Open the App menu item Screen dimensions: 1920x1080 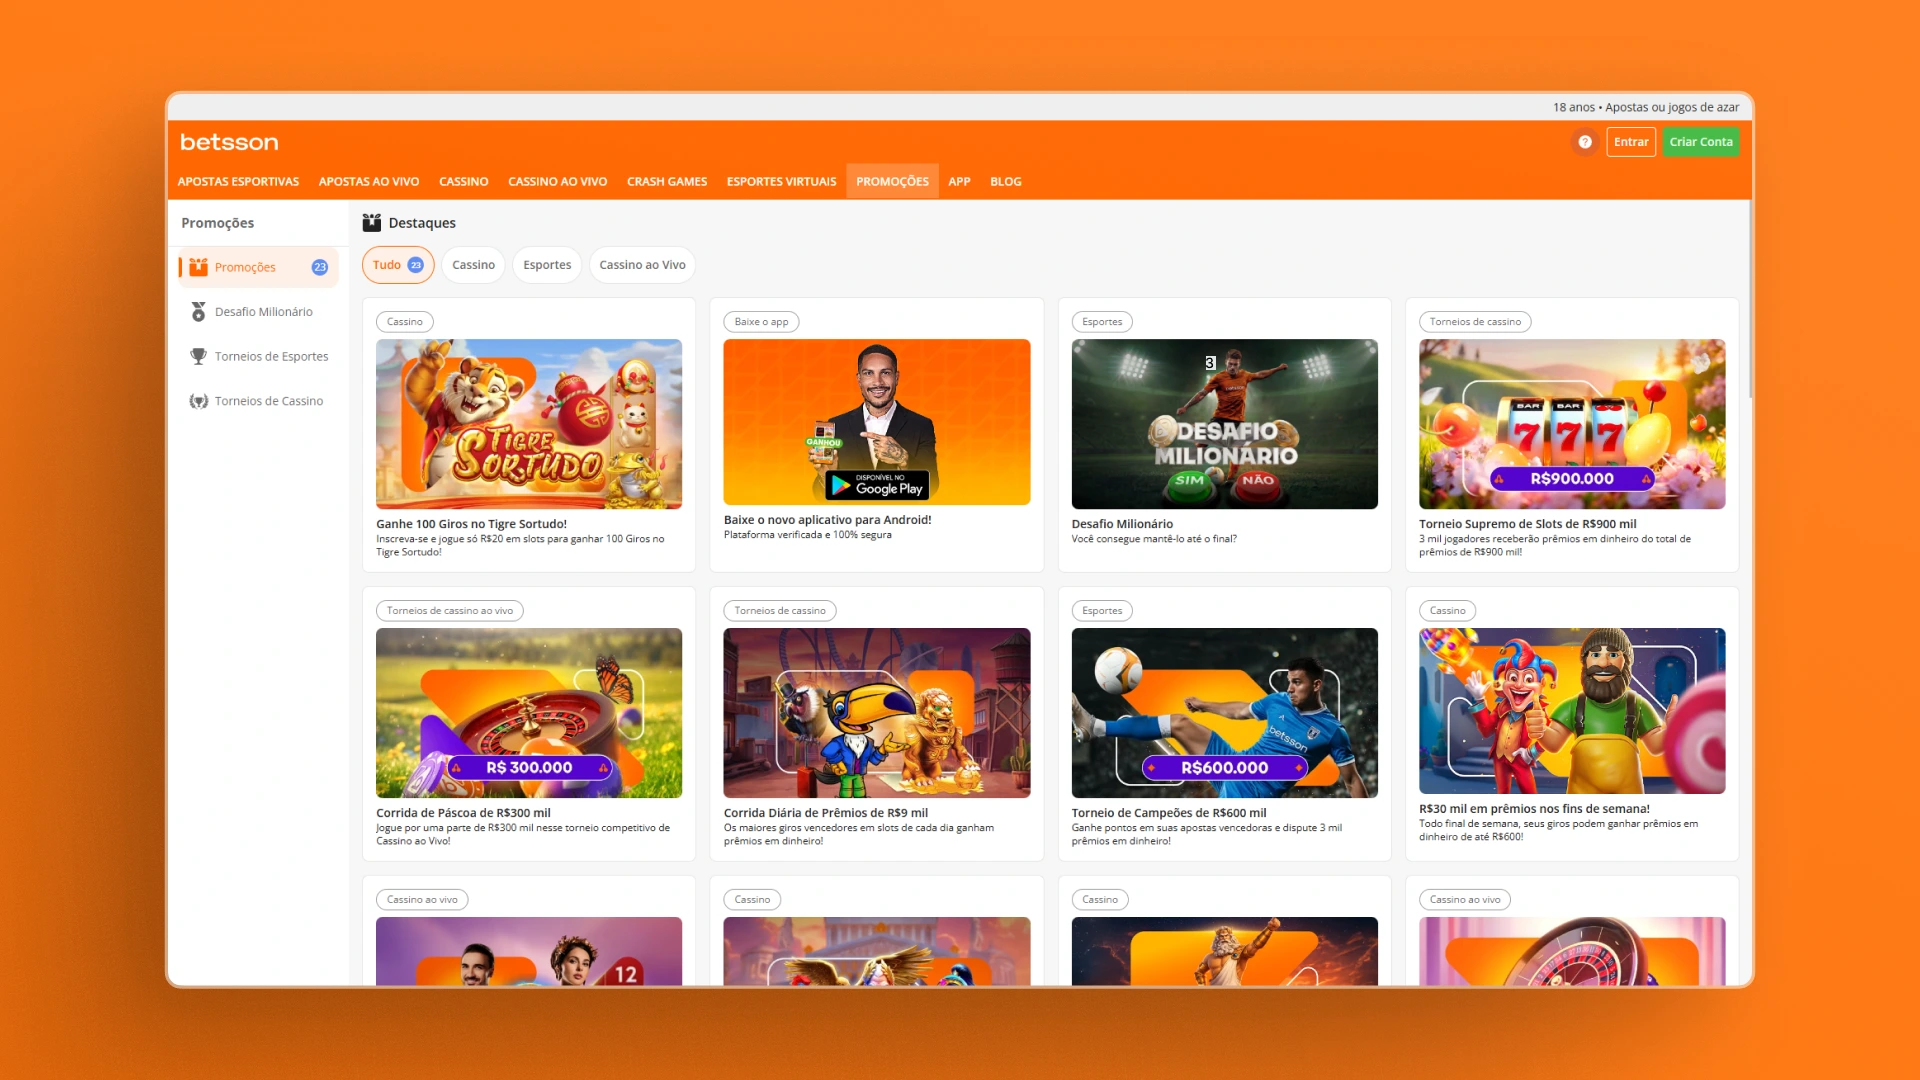[x=959, y=182]
